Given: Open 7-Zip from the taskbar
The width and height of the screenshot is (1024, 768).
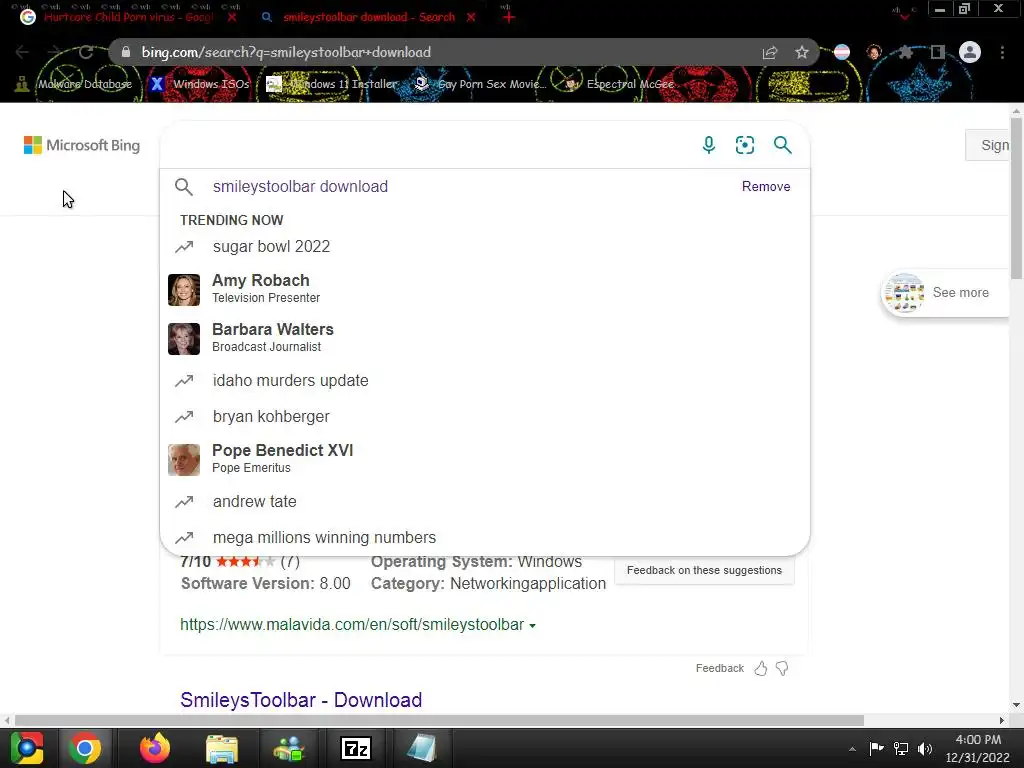Looking at the screenshot, I should (x=356, y=748).
